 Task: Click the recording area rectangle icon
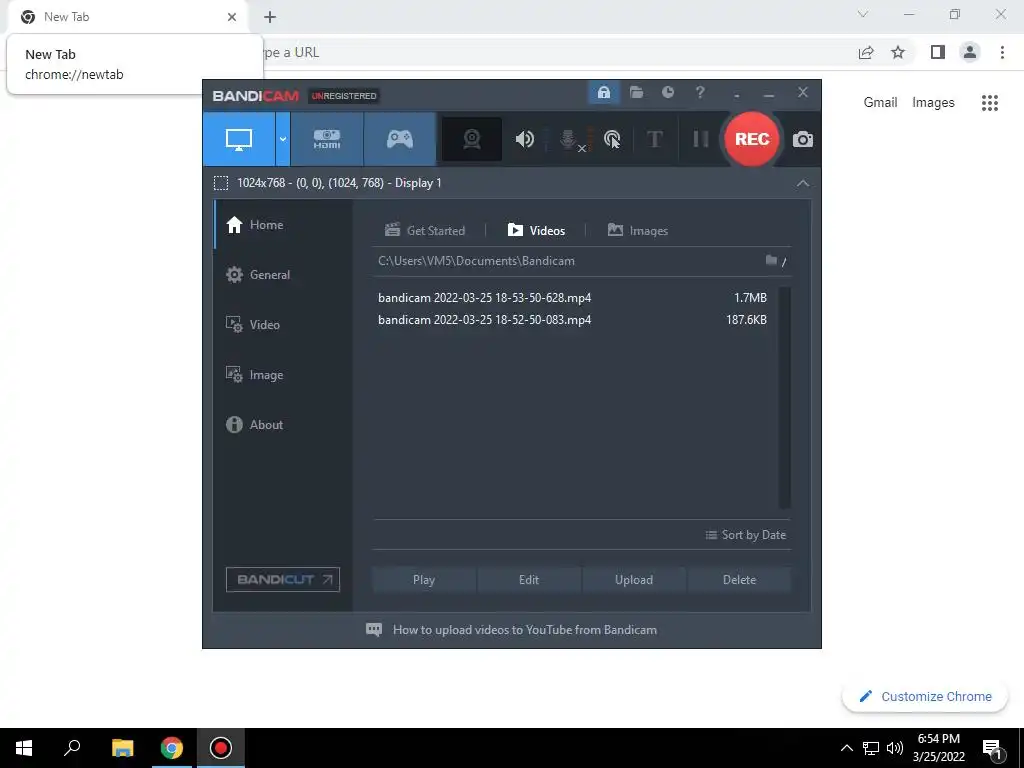221,183
